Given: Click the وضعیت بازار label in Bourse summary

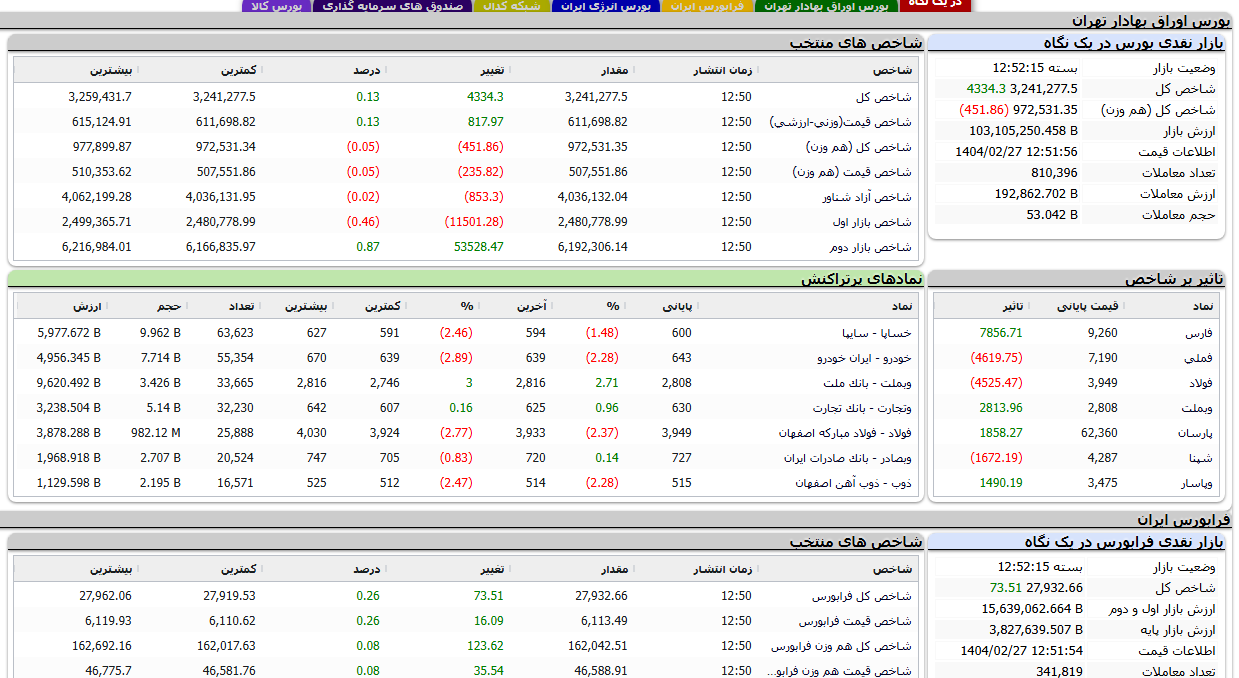Looking at the screenshot, I should click(1183, 68).
